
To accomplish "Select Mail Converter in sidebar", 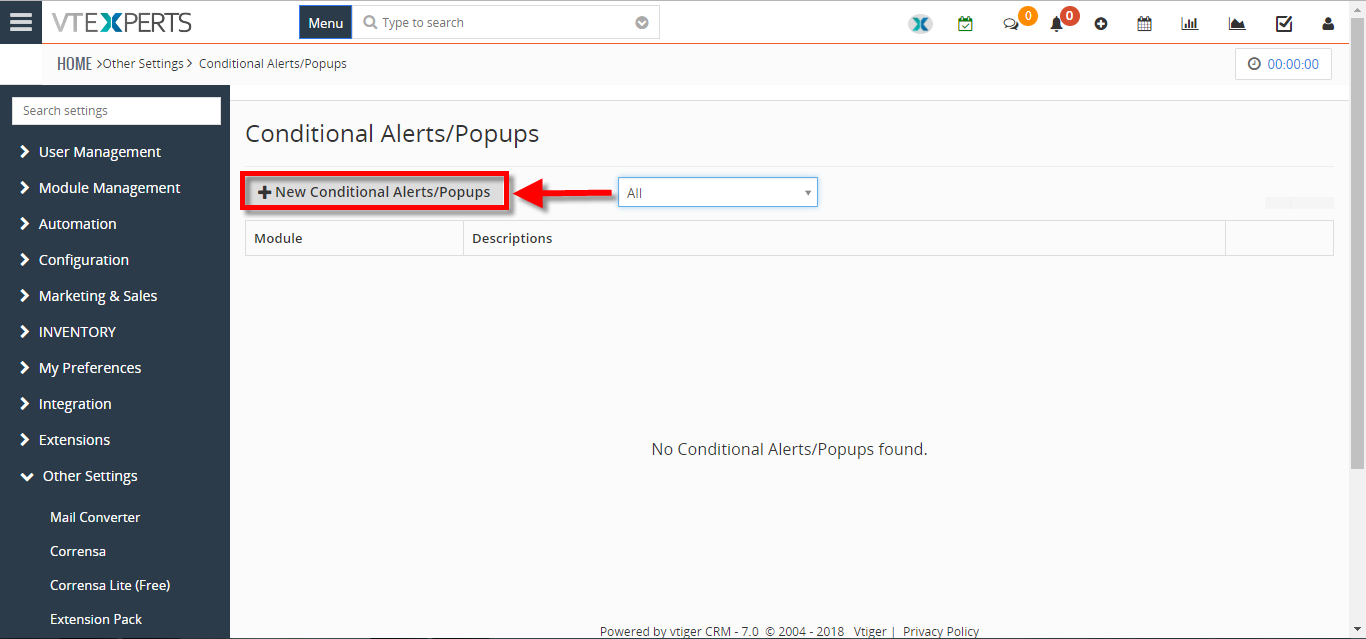I will pos(95,517).
